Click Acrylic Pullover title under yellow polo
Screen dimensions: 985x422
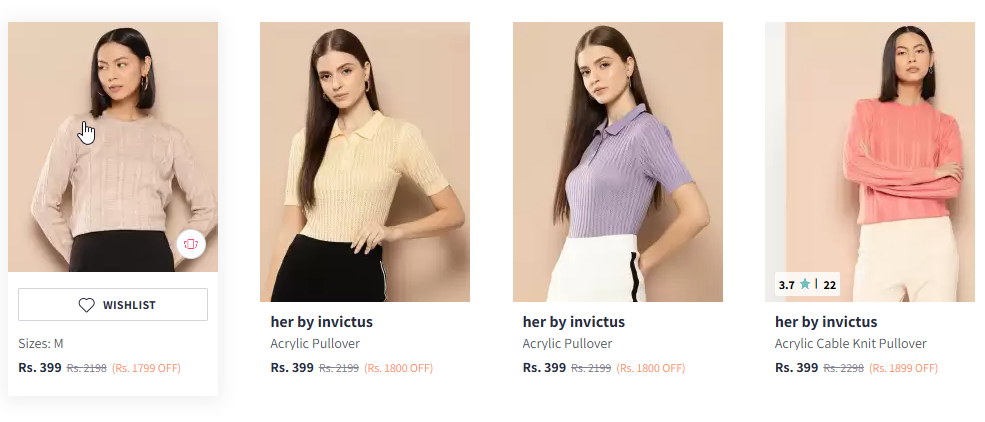point(315,344)
